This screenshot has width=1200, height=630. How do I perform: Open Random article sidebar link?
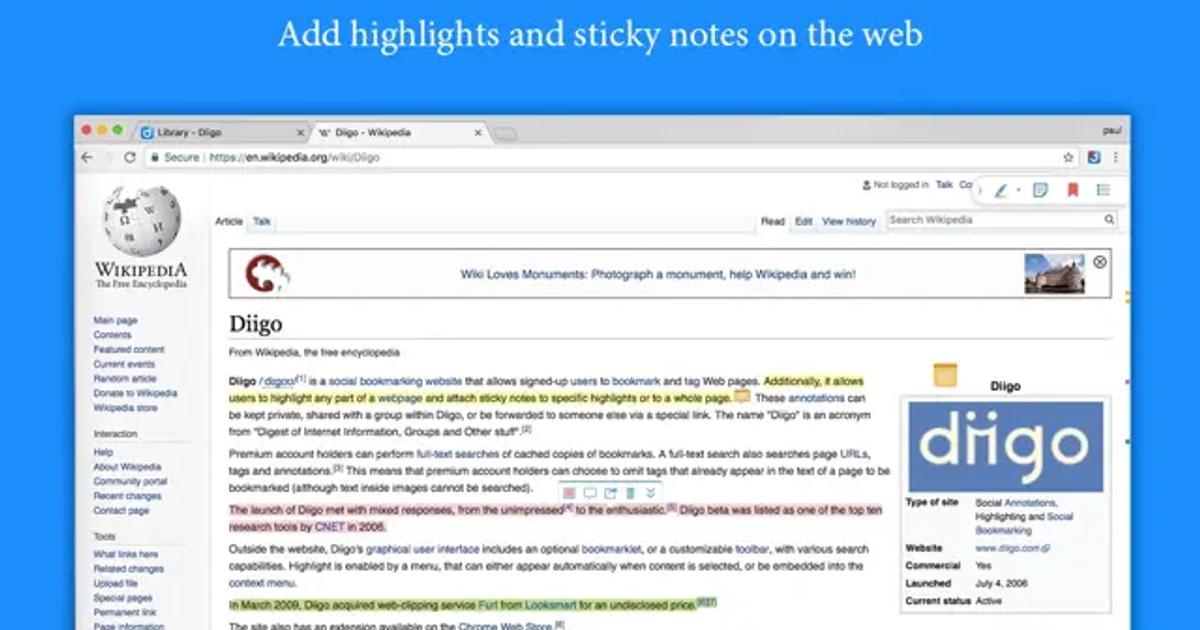(x=125, y=379)
